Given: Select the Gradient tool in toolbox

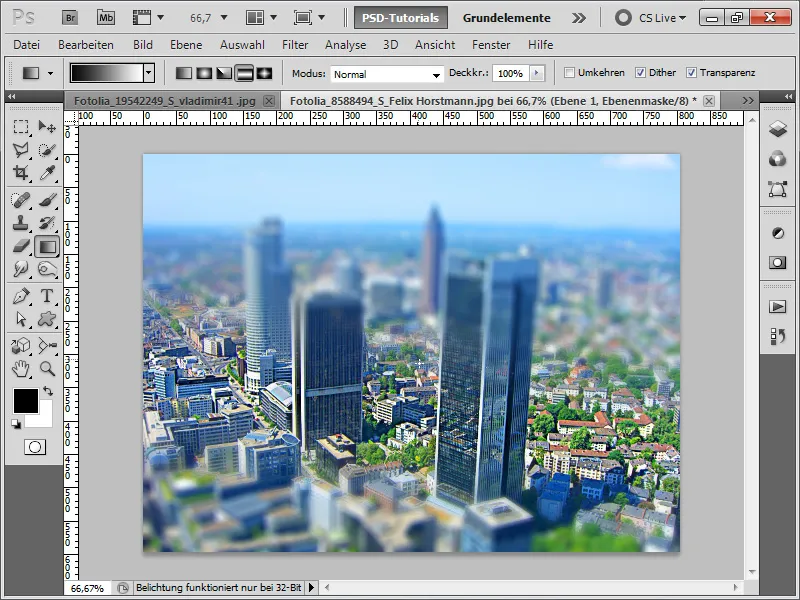Looking at the screenshot, I should point(47,246).
